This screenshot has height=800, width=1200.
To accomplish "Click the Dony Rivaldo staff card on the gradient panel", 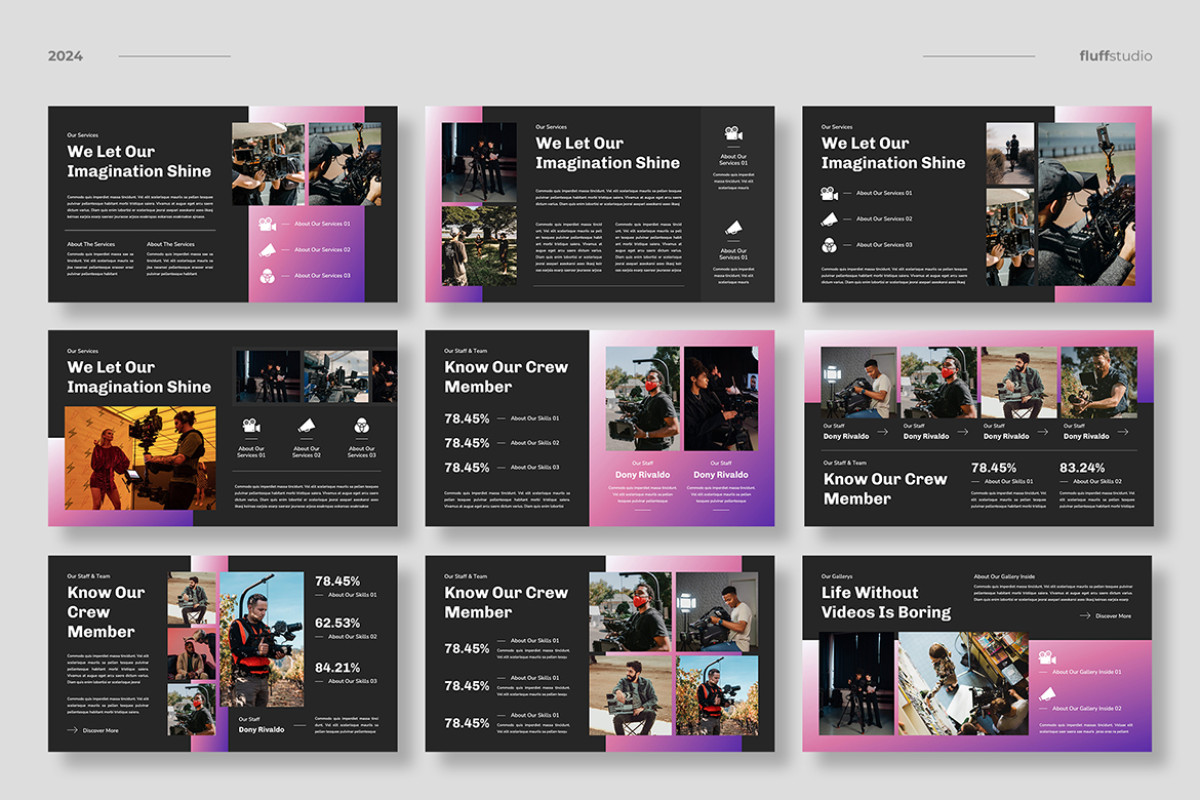I will point(643,474).
